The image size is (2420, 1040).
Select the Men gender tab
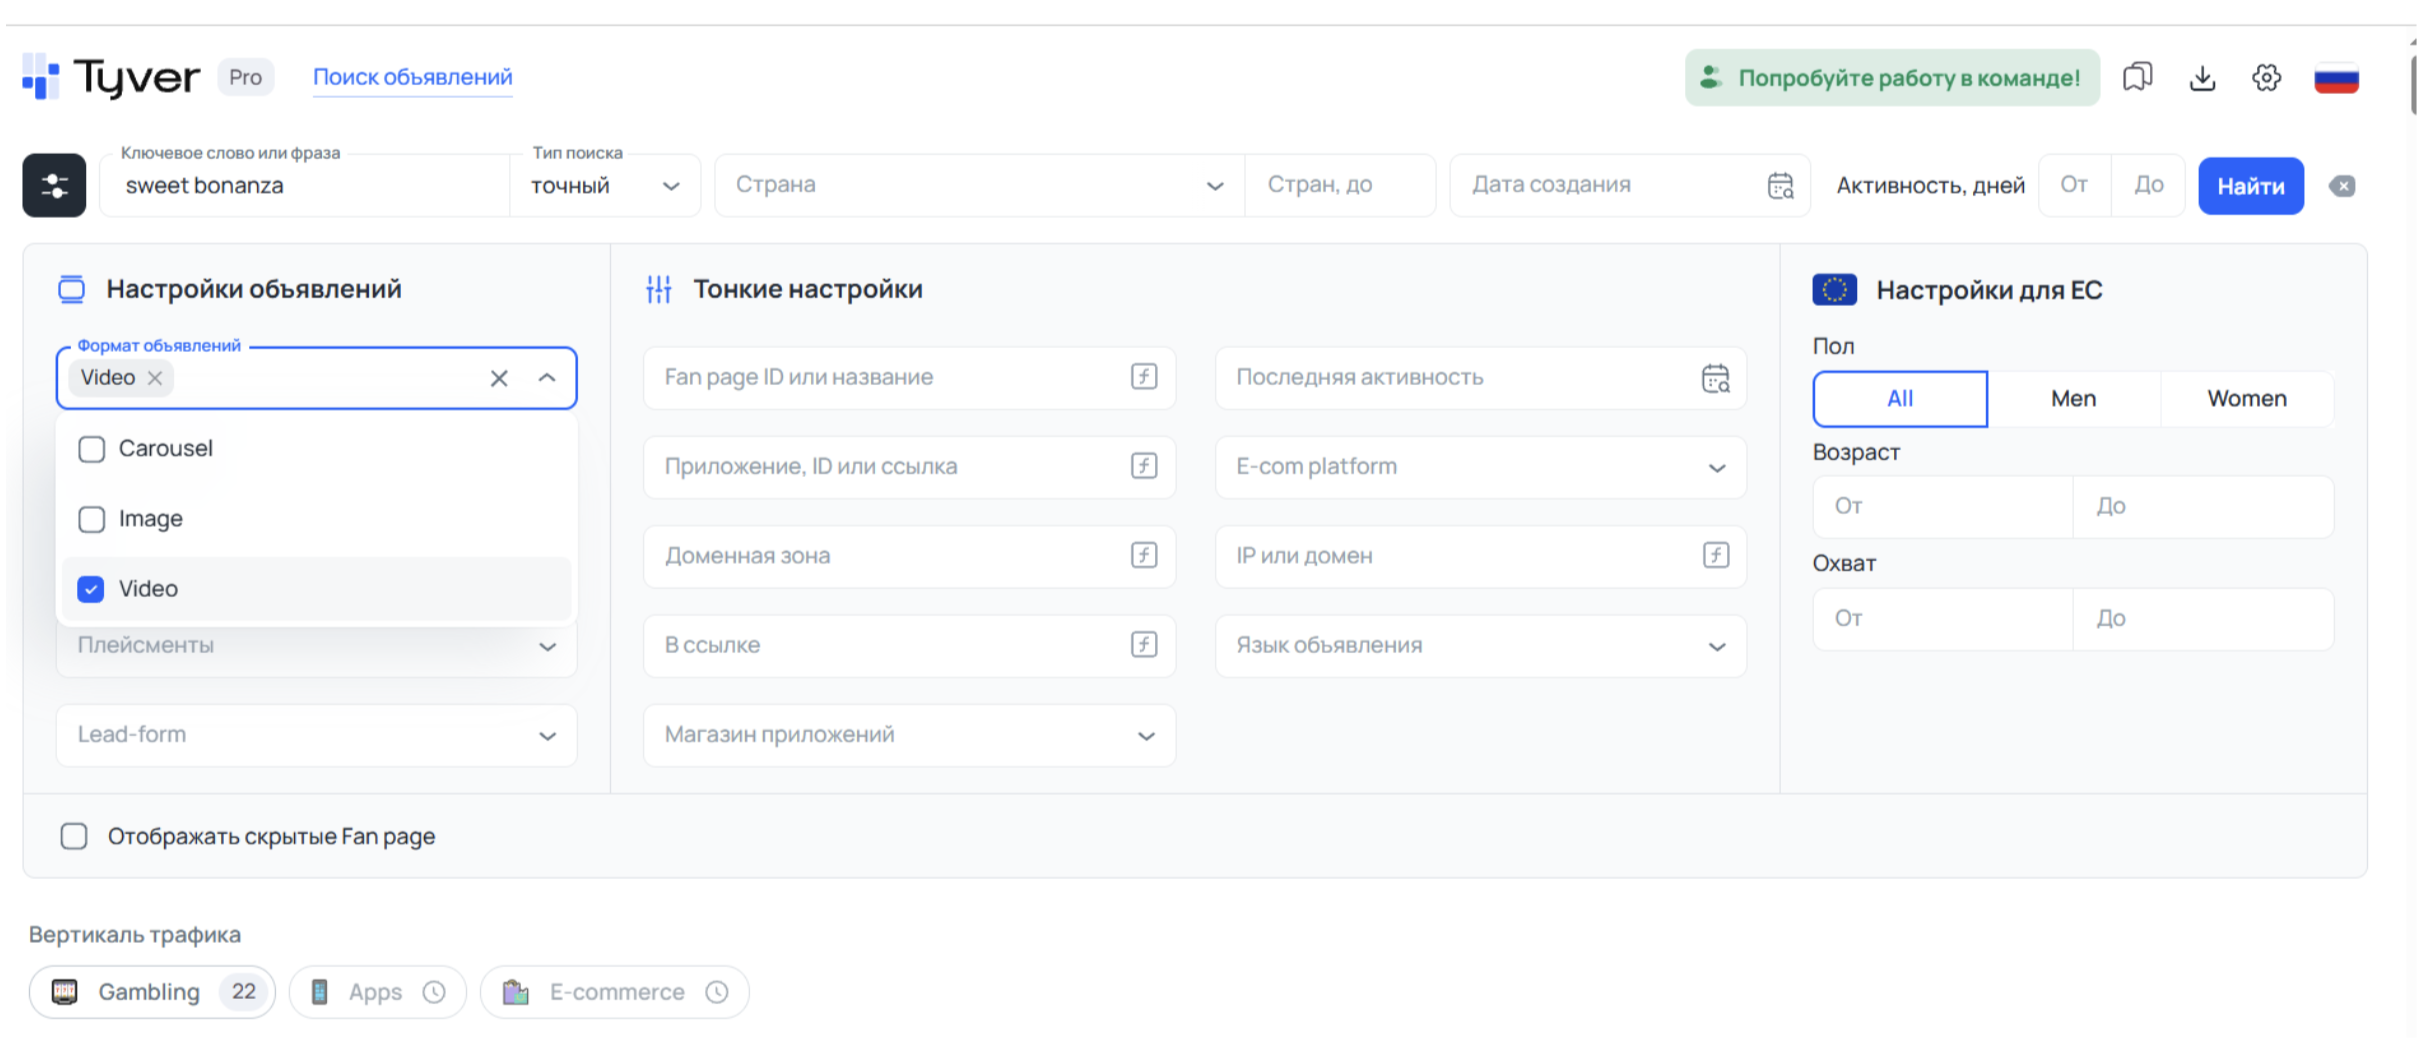pyautogui.click(x=2073, y=398)
